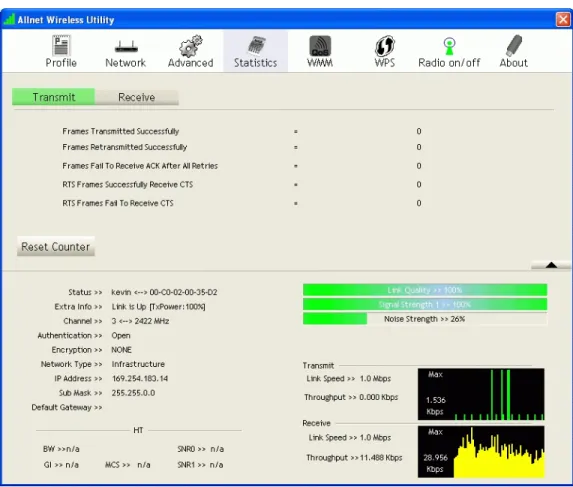Image resolution: width=573 pixels, height=487 pixels.
Task: Click the MCS >> n/a value
Action: pos(128,465)
